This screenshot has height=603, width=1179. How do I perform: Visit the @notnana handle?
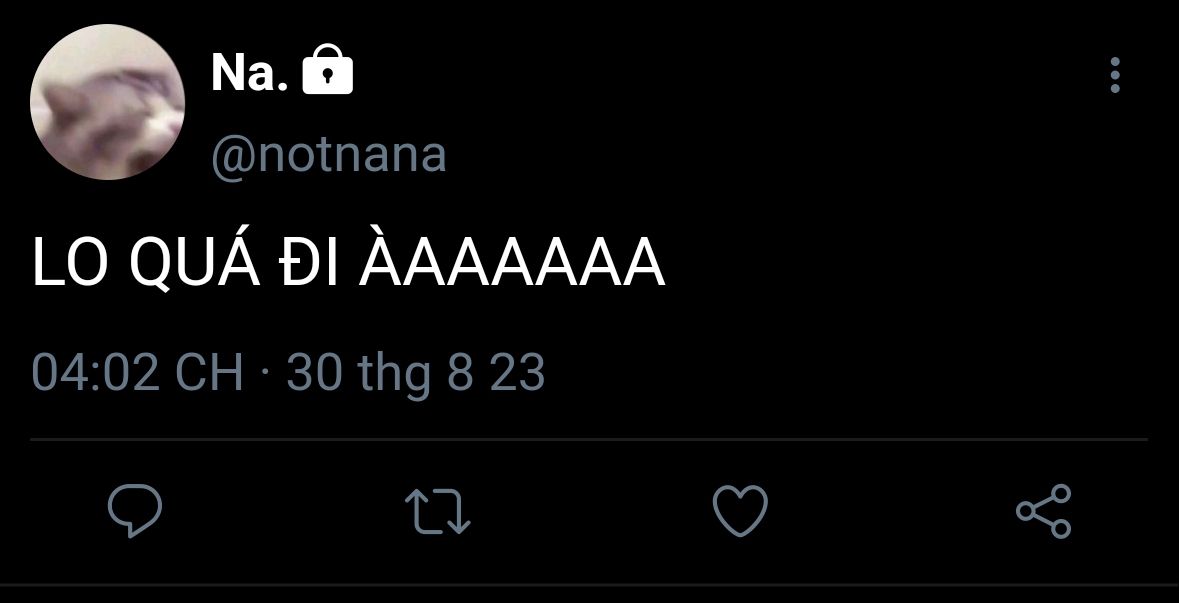click(328, 155)
